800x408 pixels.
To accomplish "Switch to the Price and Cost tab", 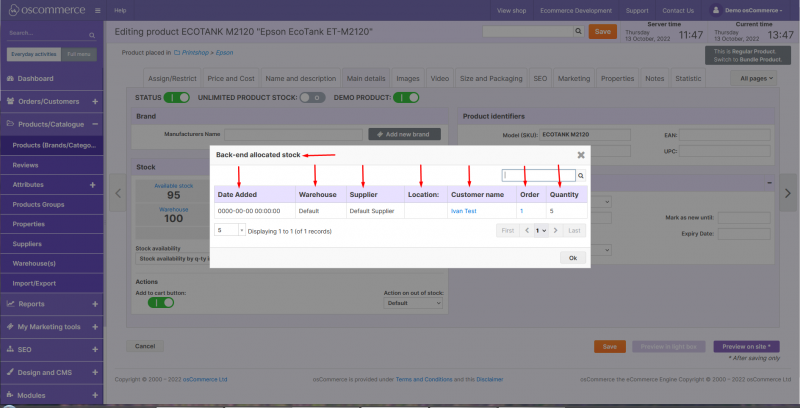I will pyautogui.click(x=231, y=77).
